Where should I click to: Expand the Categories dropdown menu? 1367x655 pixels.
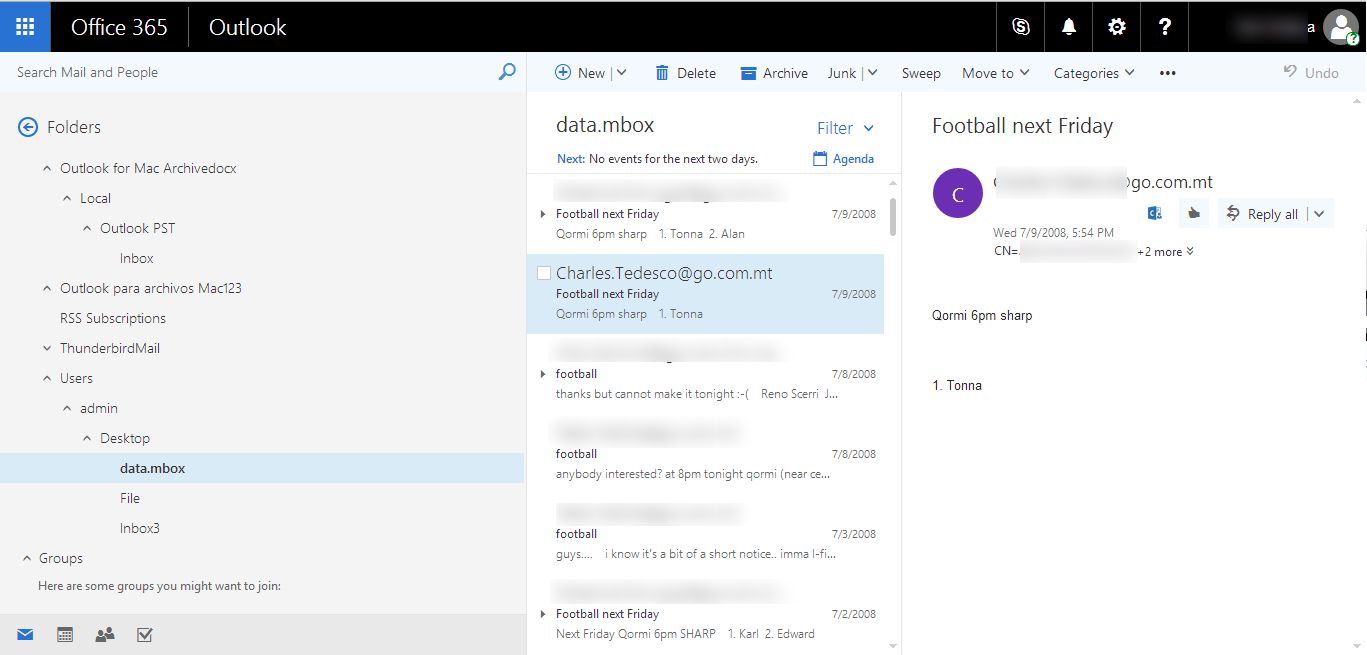click(1094, 73)
